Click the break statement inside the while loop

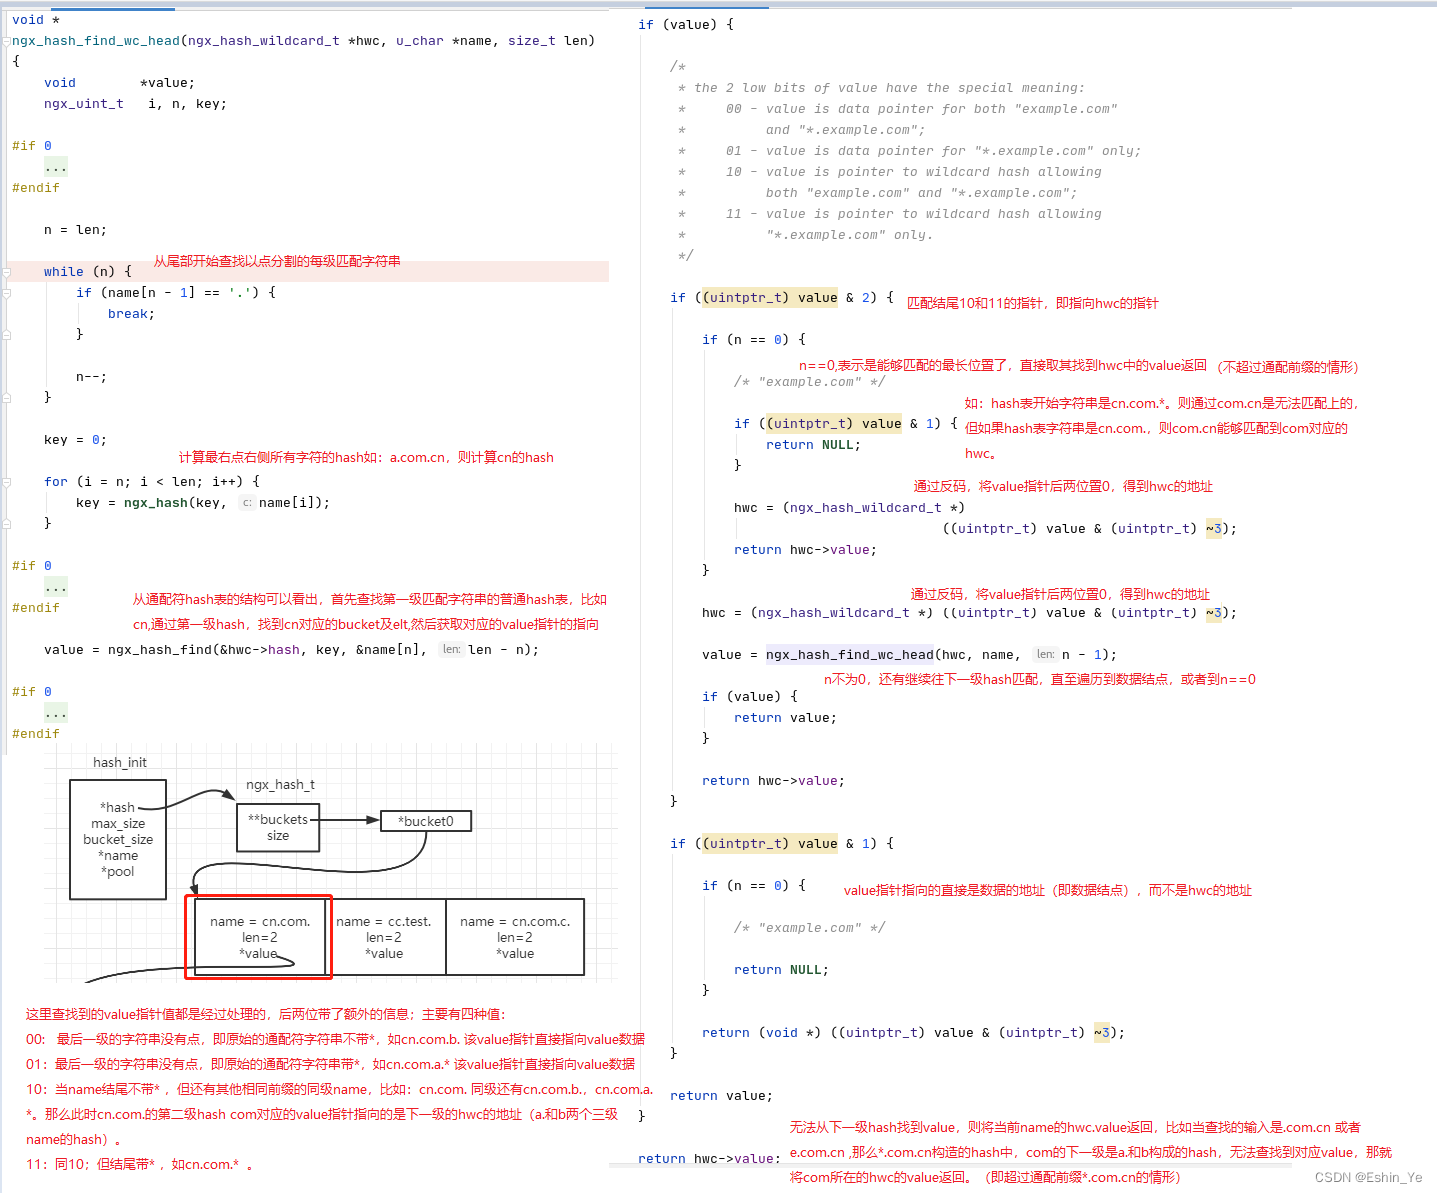128,313
